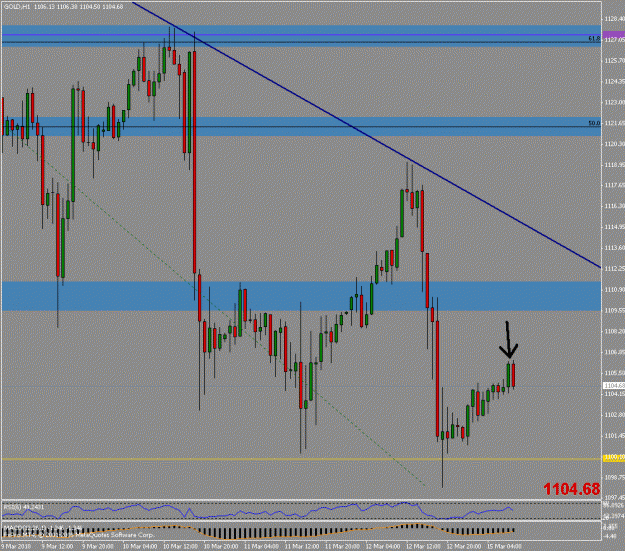Screen dimensions: 625x551
Task: Click the 12 Mar 20:00 time label
Action: (x=464, y=546)
